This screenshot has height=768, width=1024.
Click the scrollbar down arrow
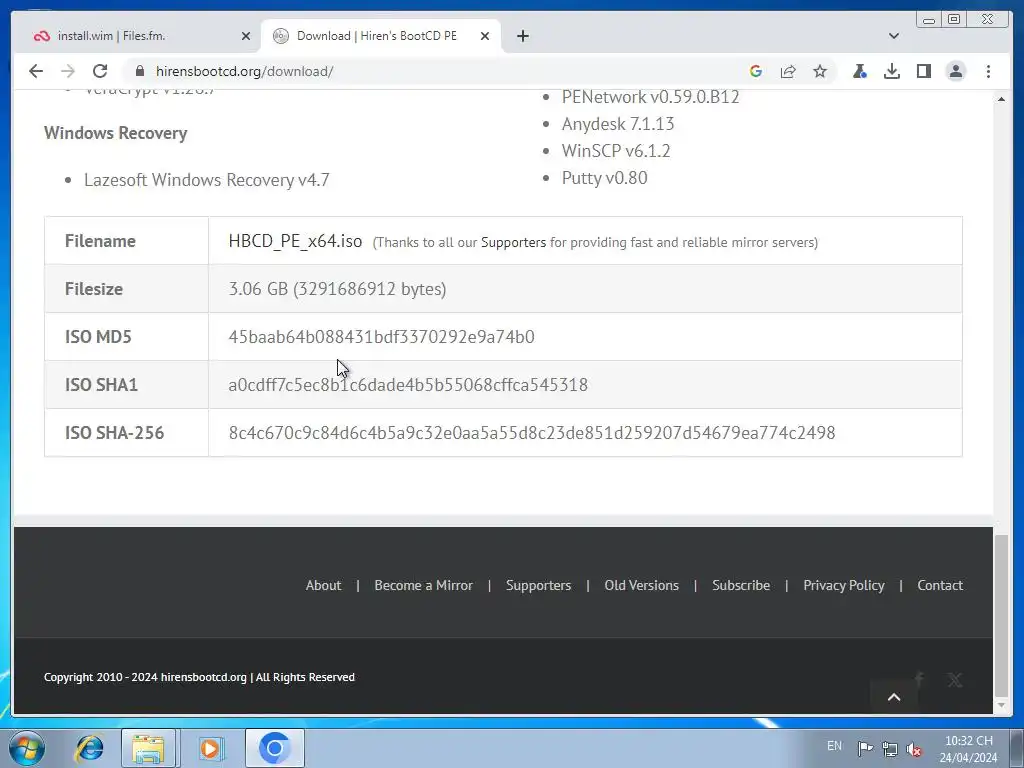(x=1001, y=705)
